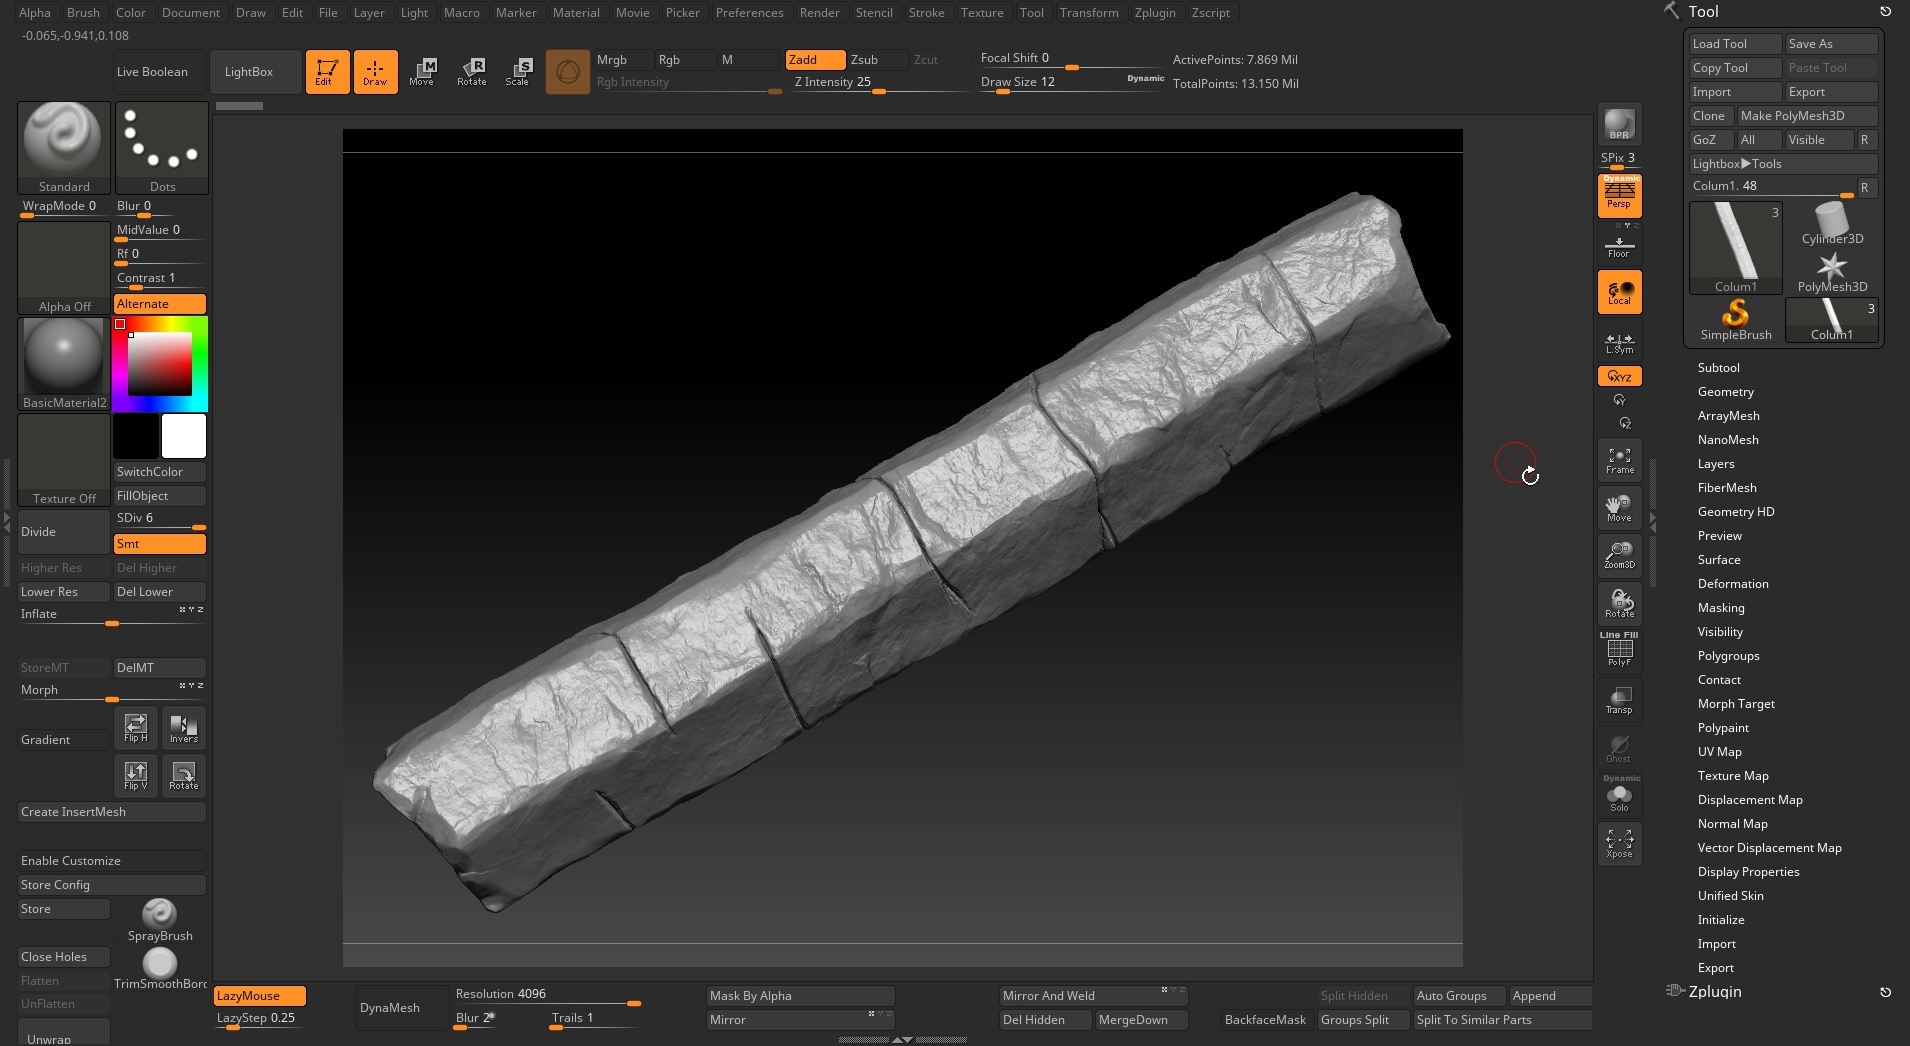Expand the UV Map section
This screenshot has width=1910, height=1046.
coord(1719,752)
